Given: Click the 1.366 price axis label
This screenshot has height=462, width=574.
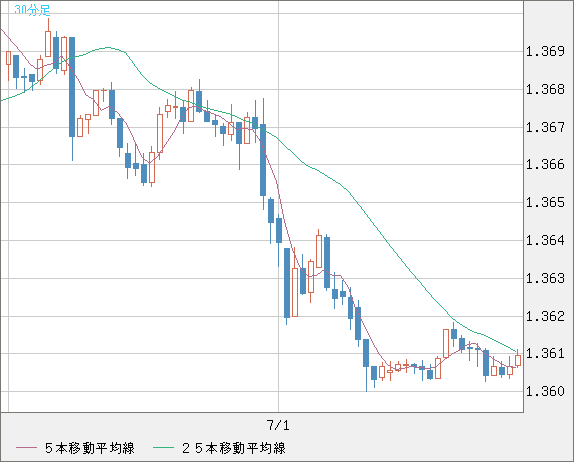Looking at the screenshot, I should click(x=545, y=164).
